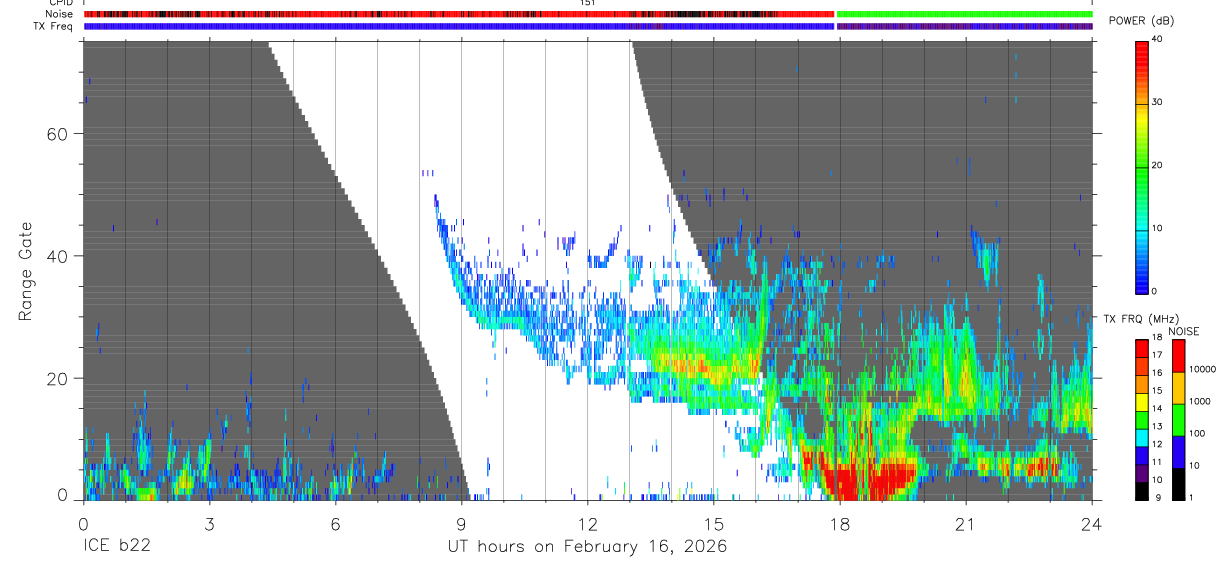Click the 15 tick label on time axis

point(714,523)
